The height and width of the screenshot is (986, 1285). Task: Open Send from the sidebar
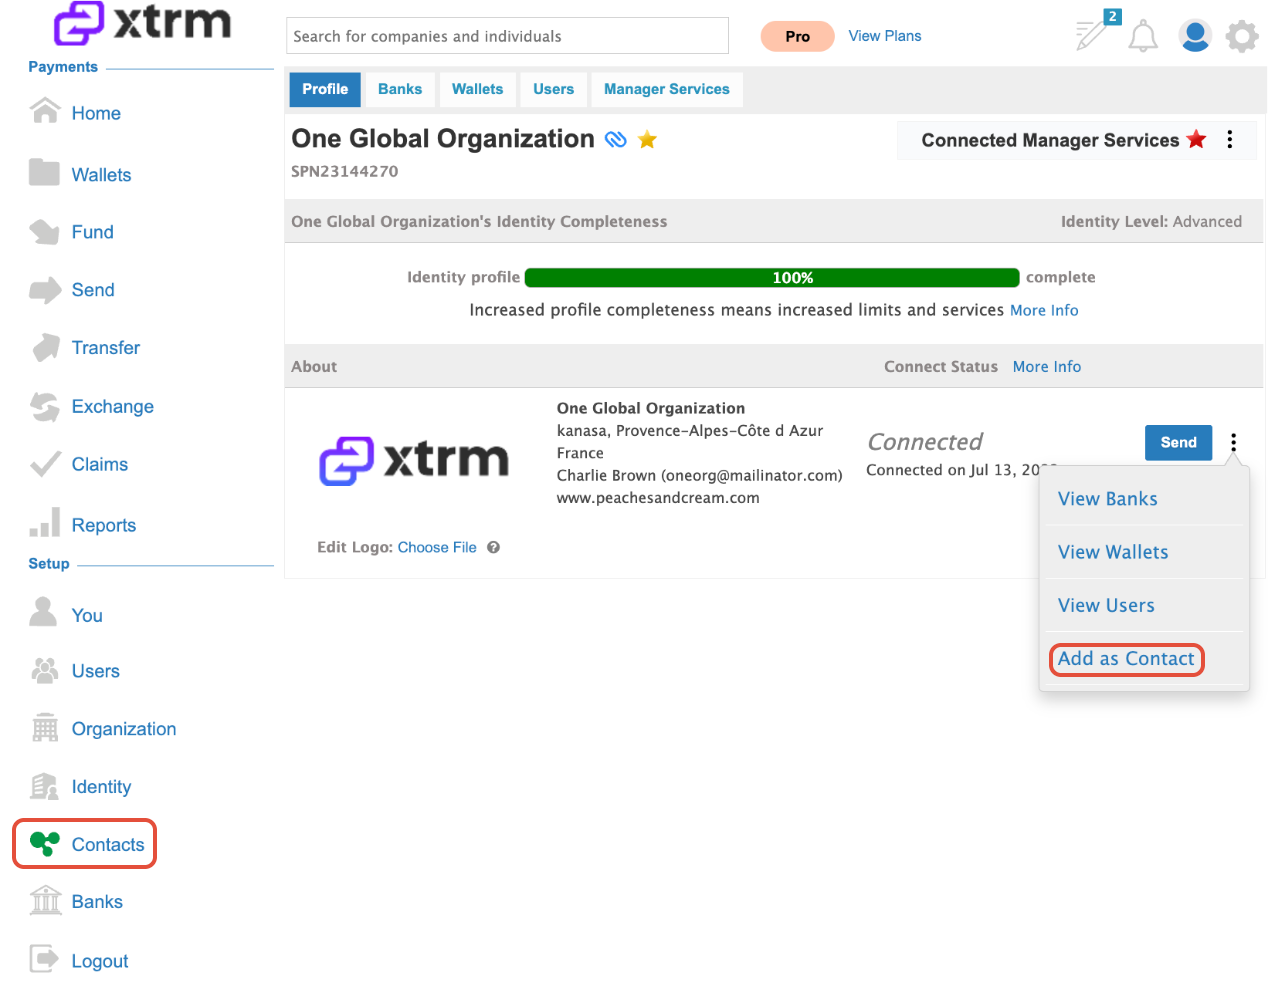pyautogui.click(x=93, y=290)
